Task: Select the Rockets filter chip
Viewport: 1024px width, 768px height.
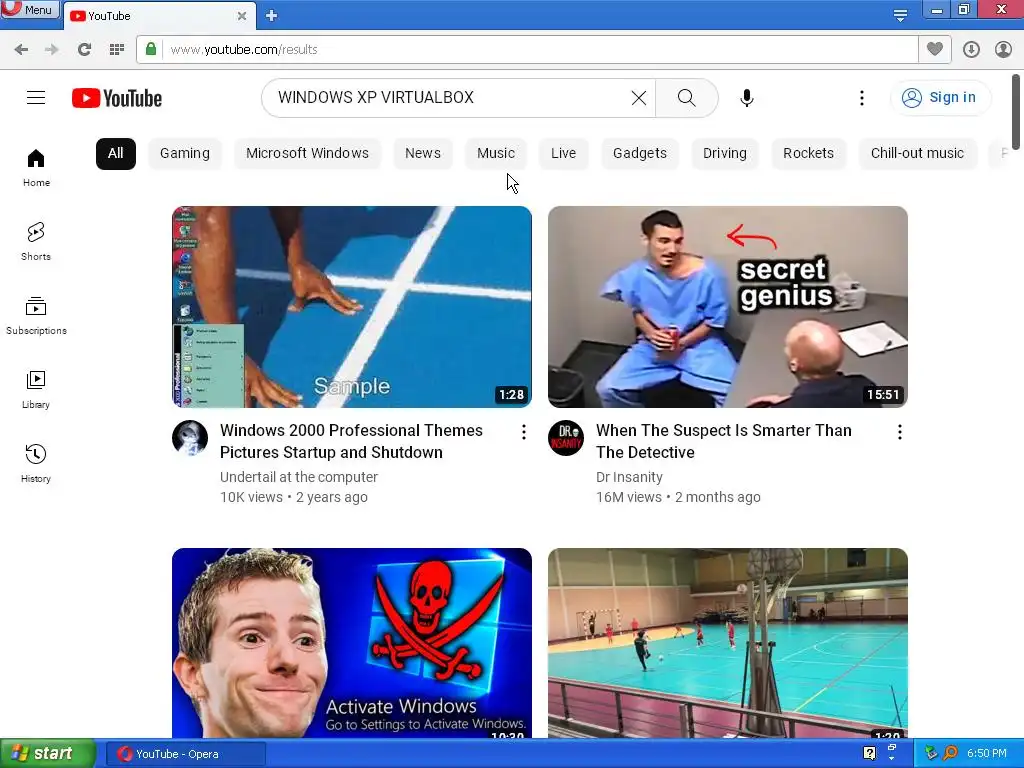Action: pos(808,153)
